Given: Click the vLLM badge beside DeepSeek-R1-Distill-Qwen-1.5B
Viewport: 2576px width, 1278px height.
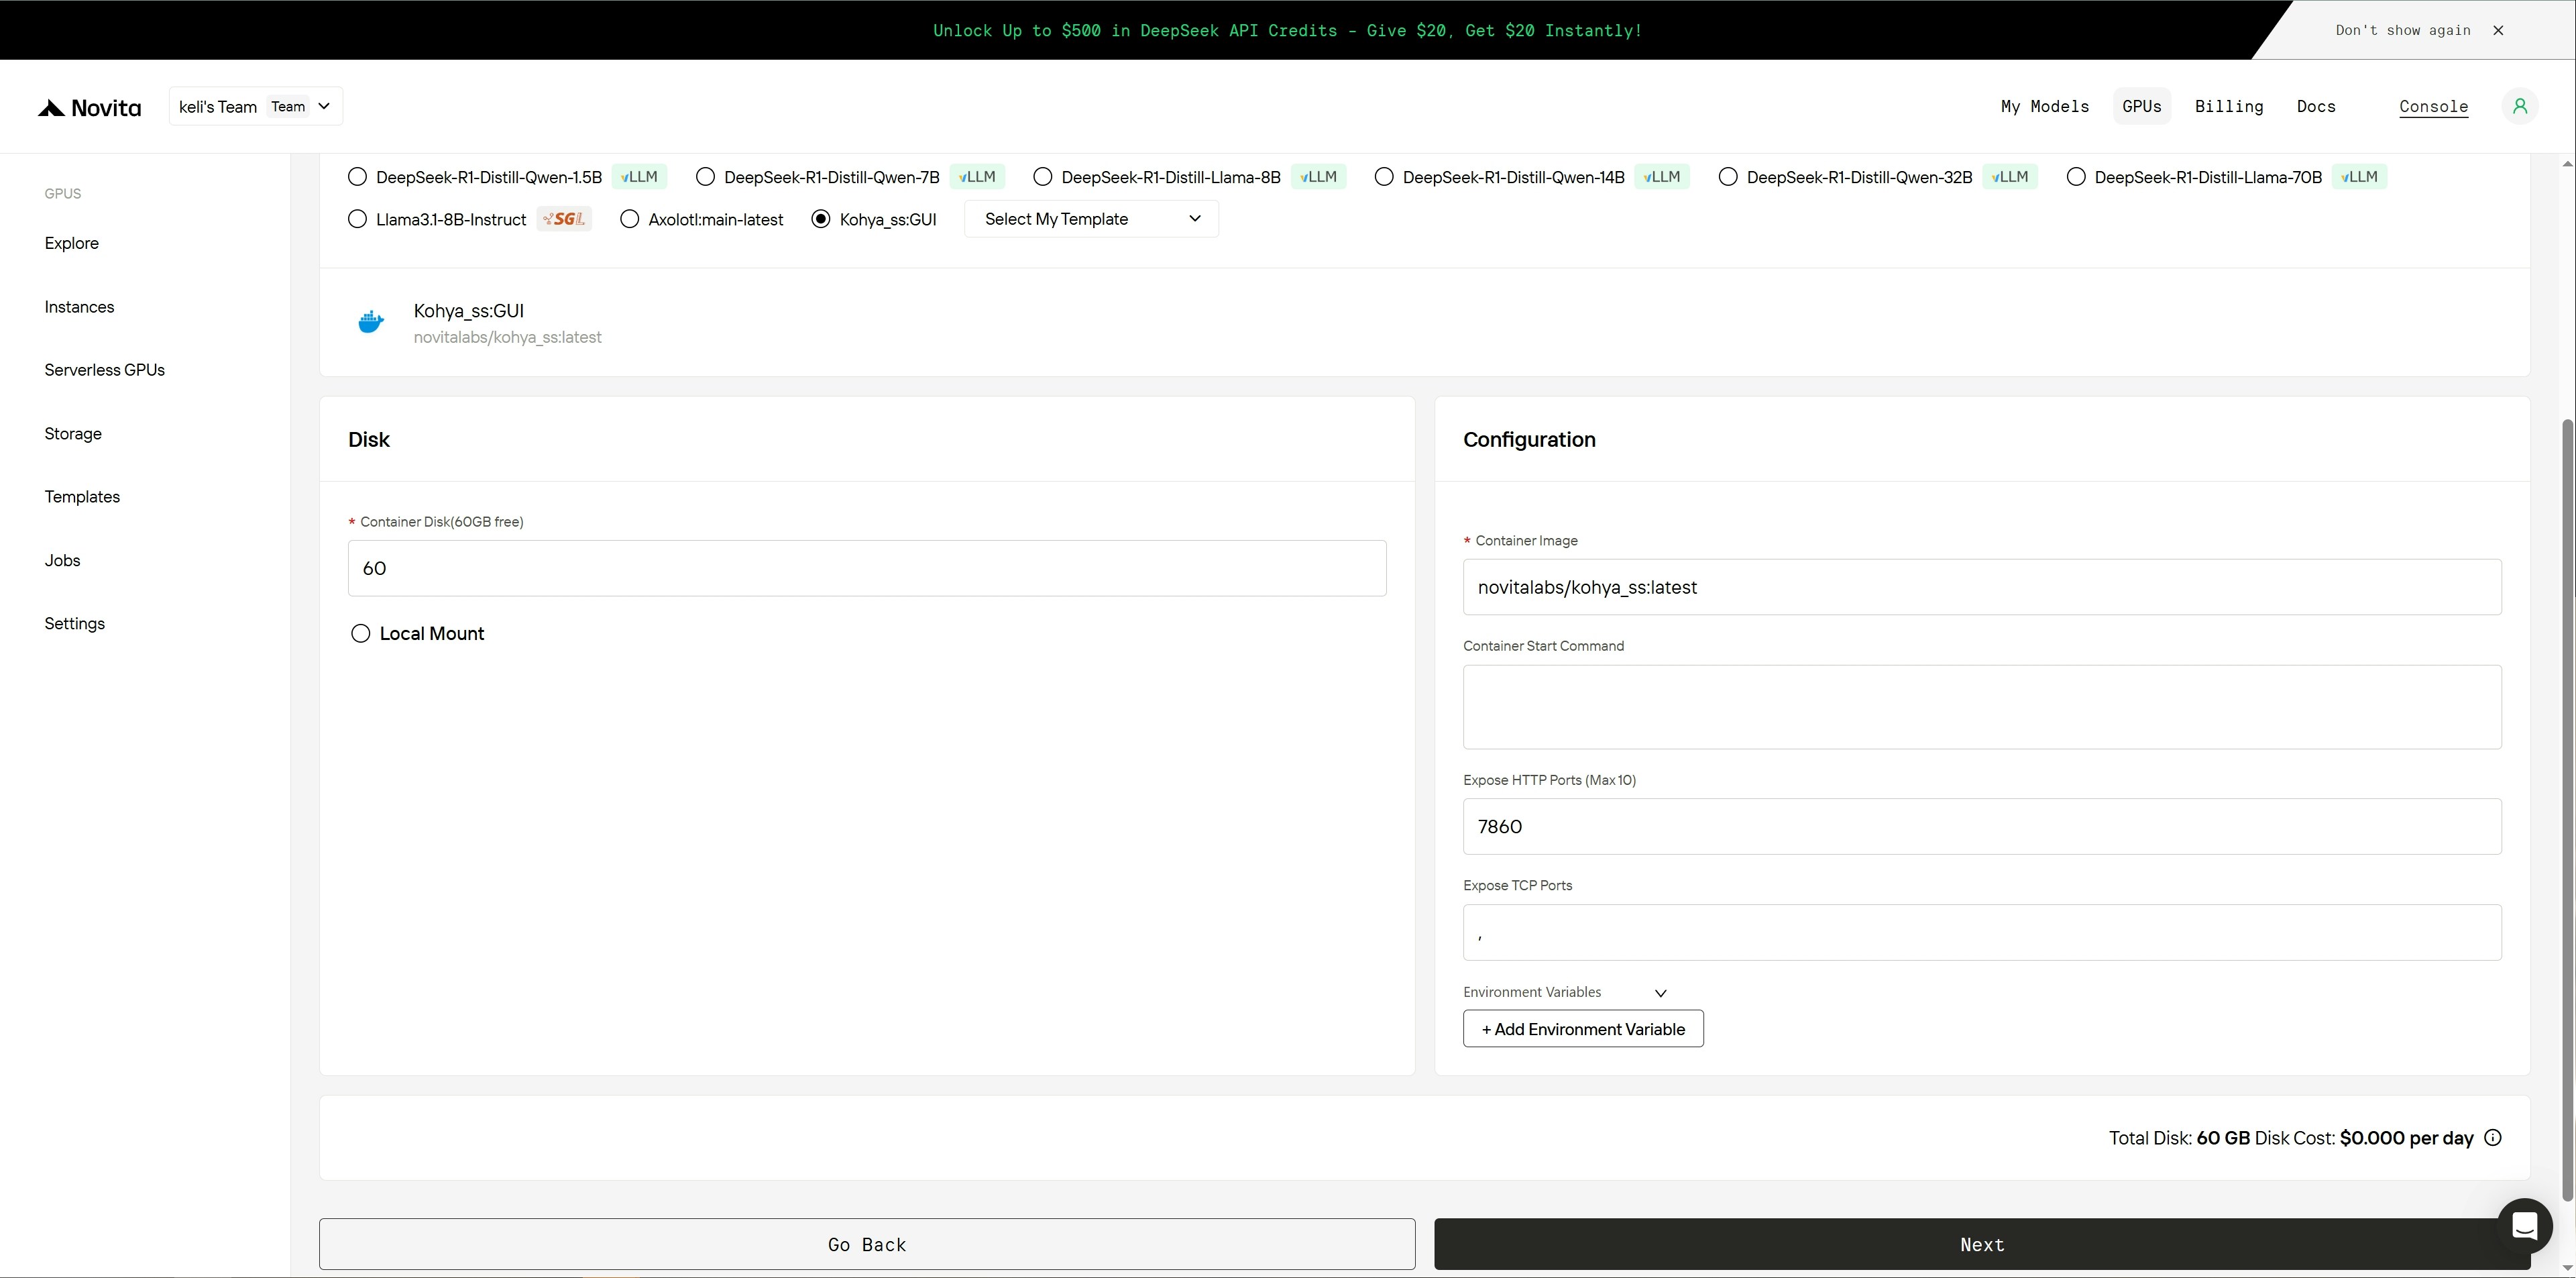Looking at the screenshot, I should click(639, 177).
